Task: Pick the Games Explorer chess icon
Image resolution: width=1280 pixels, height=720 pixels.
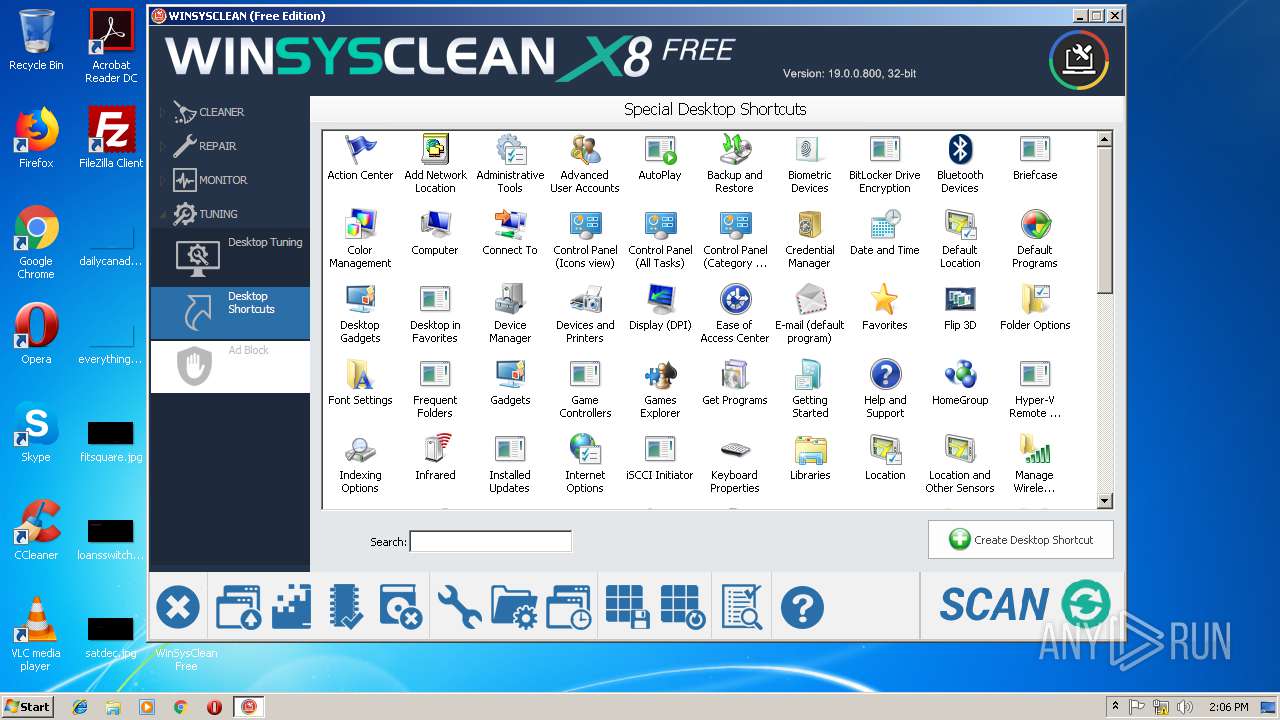Action: [660, 375]
